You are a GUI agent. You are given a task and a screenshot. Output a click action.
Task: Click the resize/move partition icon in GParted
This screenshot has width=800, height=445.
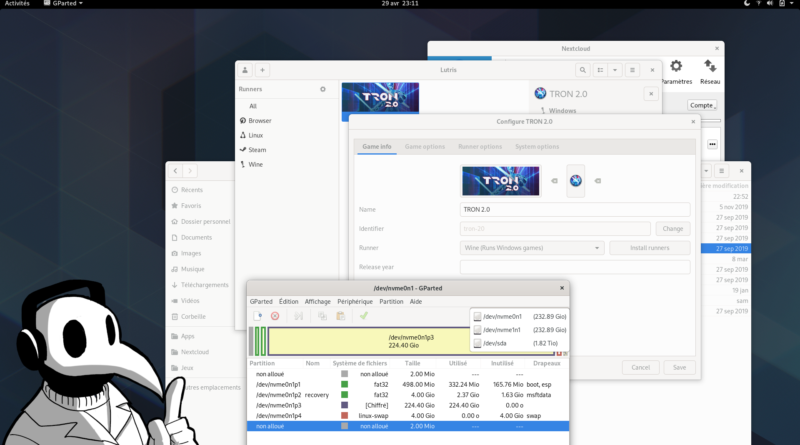click(298, 316)
